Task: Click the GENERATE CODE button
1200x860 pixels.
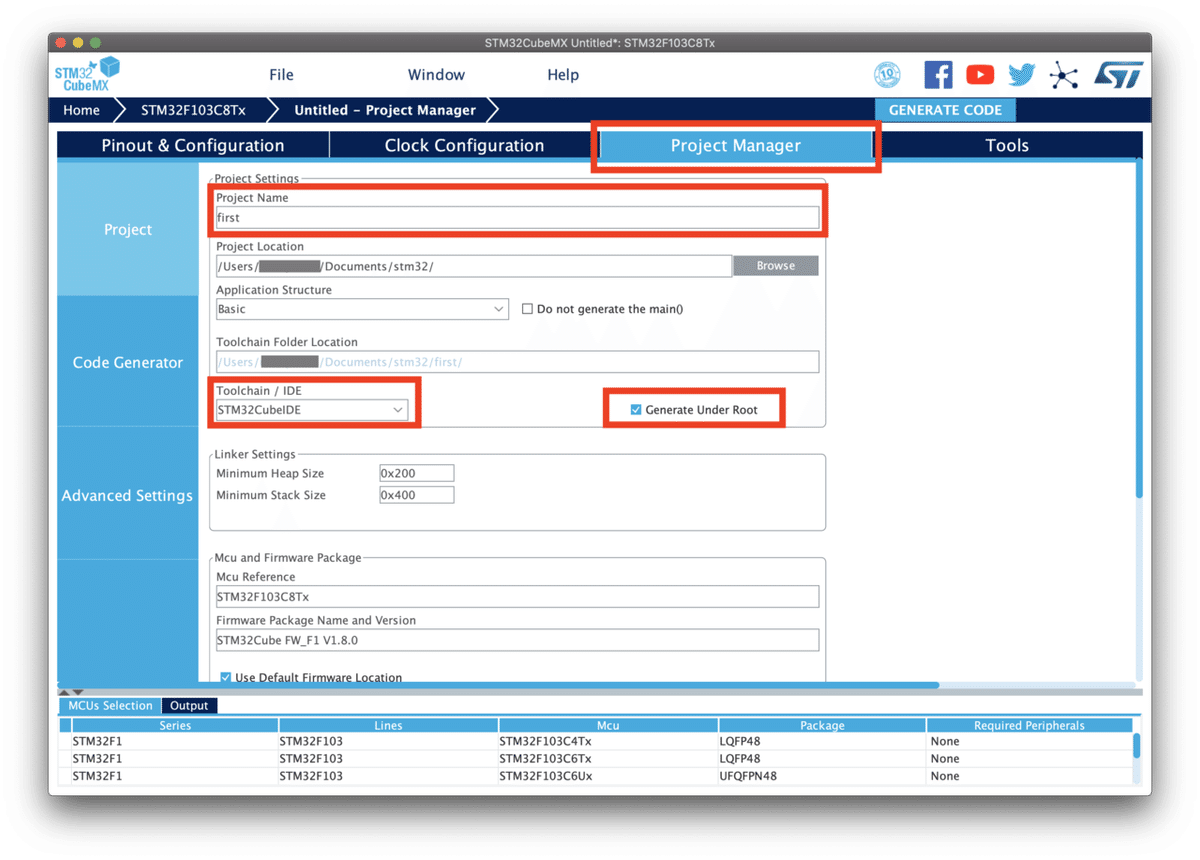Action: tap(945, 110)
